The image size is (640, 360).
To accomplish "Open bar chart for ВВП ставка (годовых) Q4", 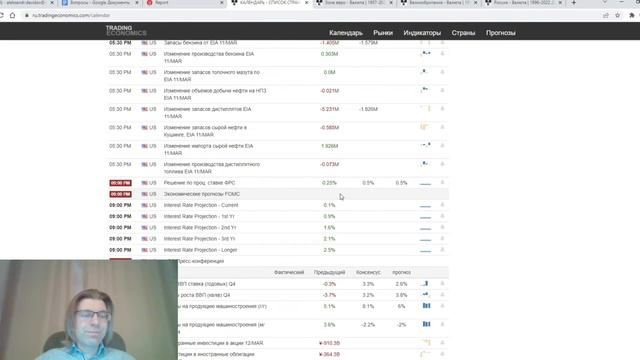I will click(x=425, y=283).
